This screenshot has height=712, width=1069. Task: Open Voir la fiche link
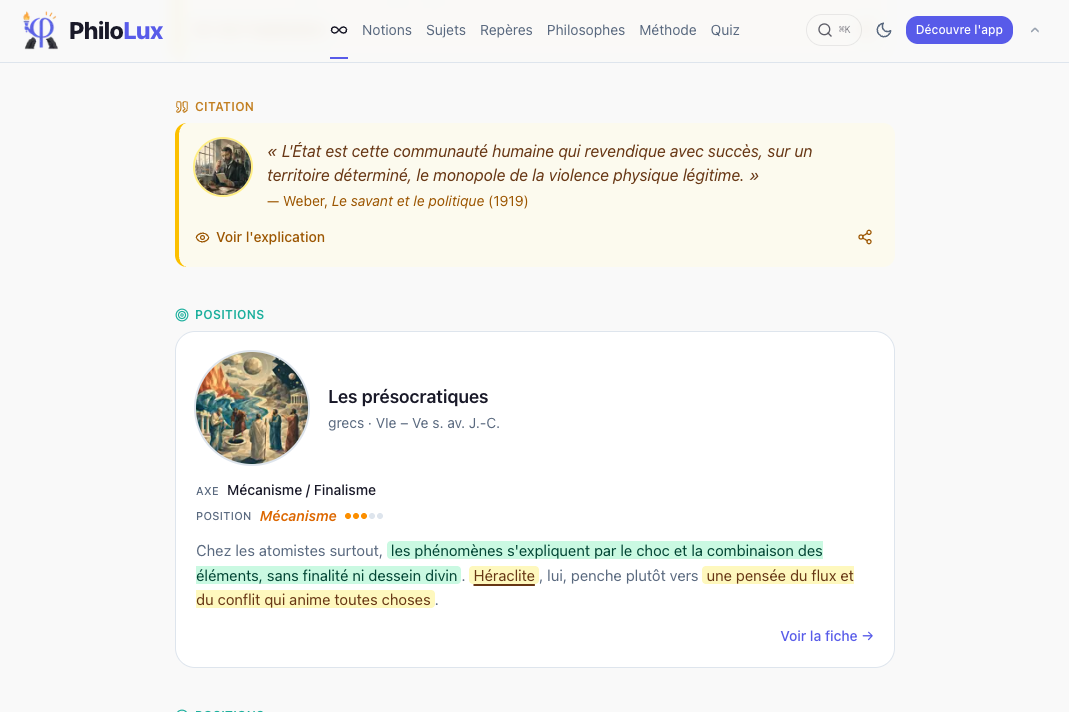(x=826, y=636)
